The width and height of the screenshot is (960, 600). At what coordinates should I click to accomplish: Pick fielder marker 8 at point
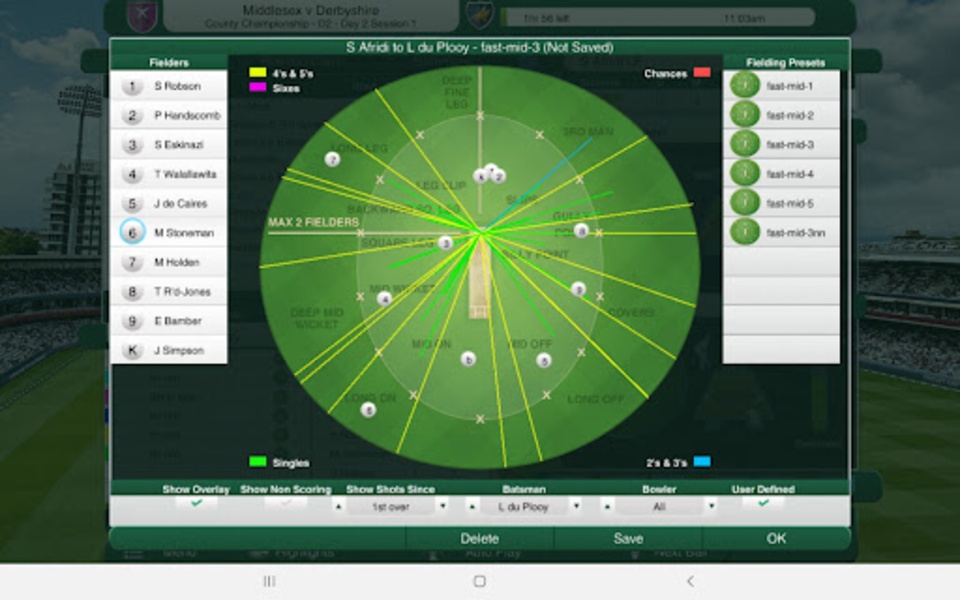[581, 231]
